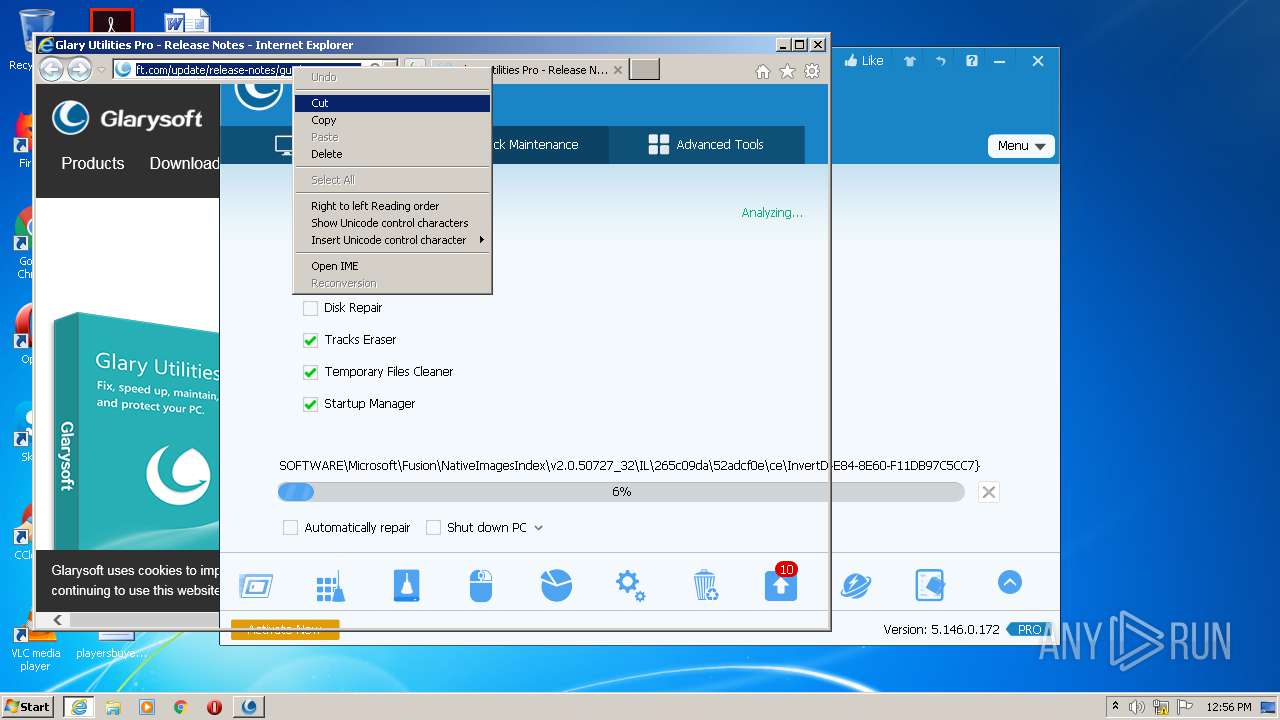
Task: Click the shirt skin icon in title bar
Action: click(x=910, y=61)
